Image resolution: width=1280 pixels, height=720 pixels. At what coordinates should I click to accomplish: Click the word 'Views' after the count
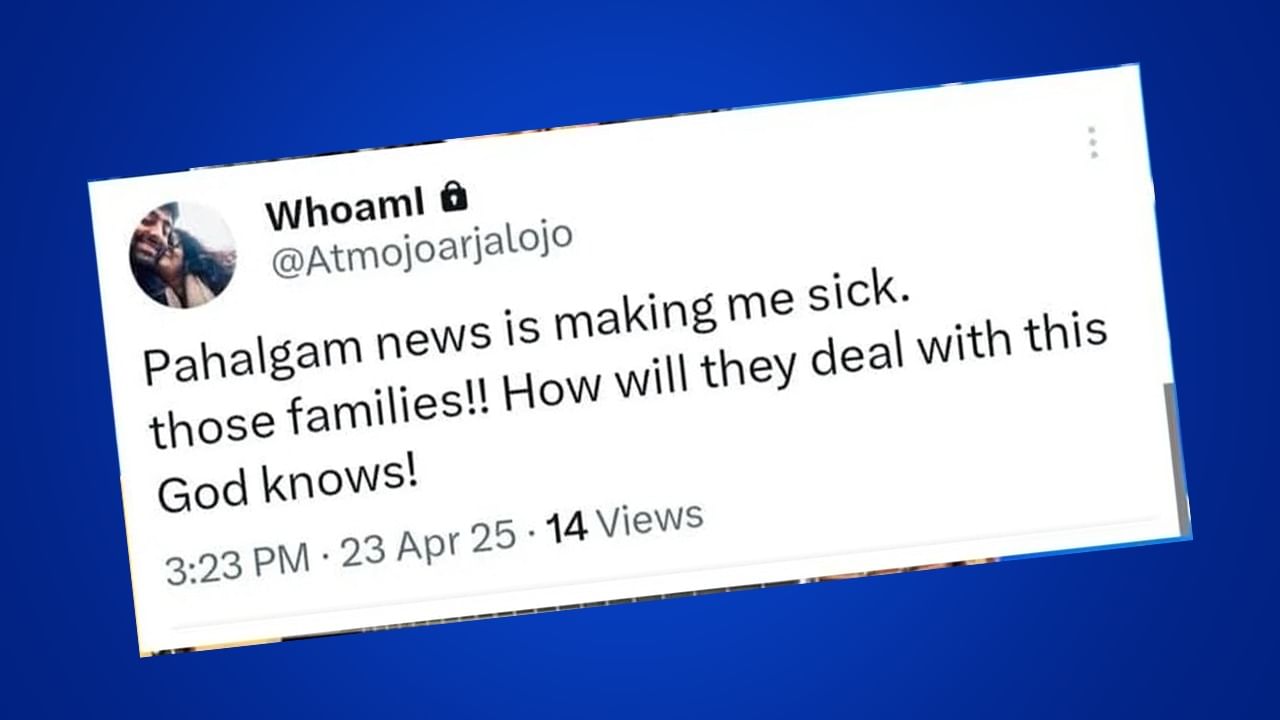click(654, 519)
